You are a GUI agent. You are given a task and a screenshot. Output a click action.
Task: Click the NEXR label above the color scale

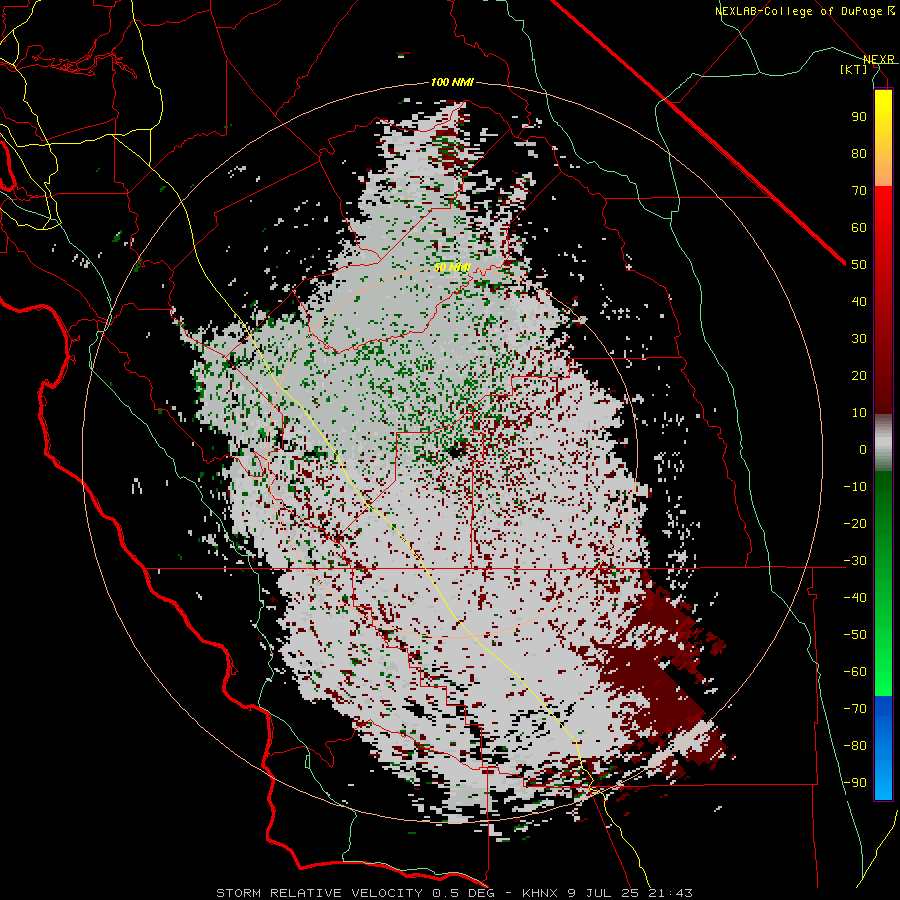click(x=878, y=60)
